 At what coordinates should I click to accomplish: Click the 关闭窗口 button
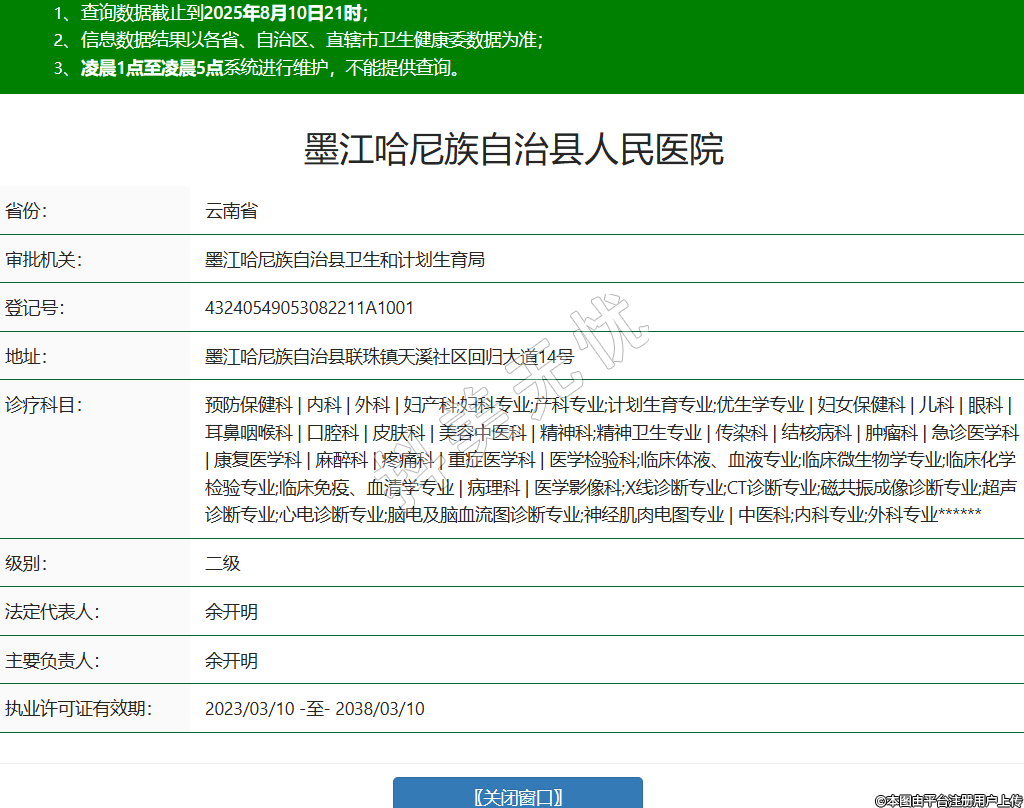click(517, 796)
